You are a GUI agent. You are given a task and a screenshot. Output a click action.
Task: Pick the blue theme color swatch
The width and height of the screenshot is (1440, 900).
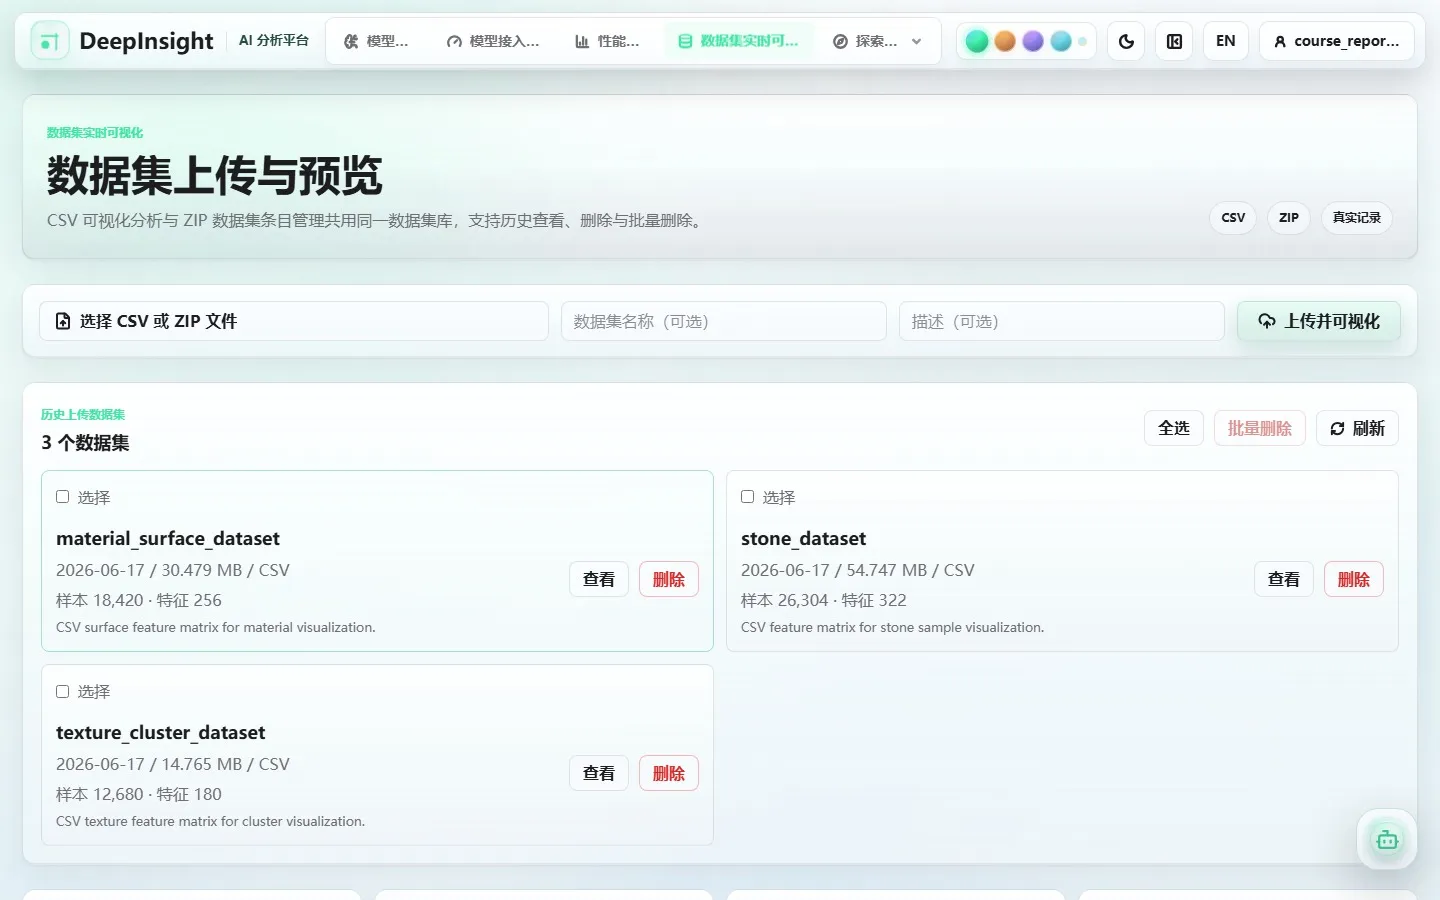point(1061,41)
